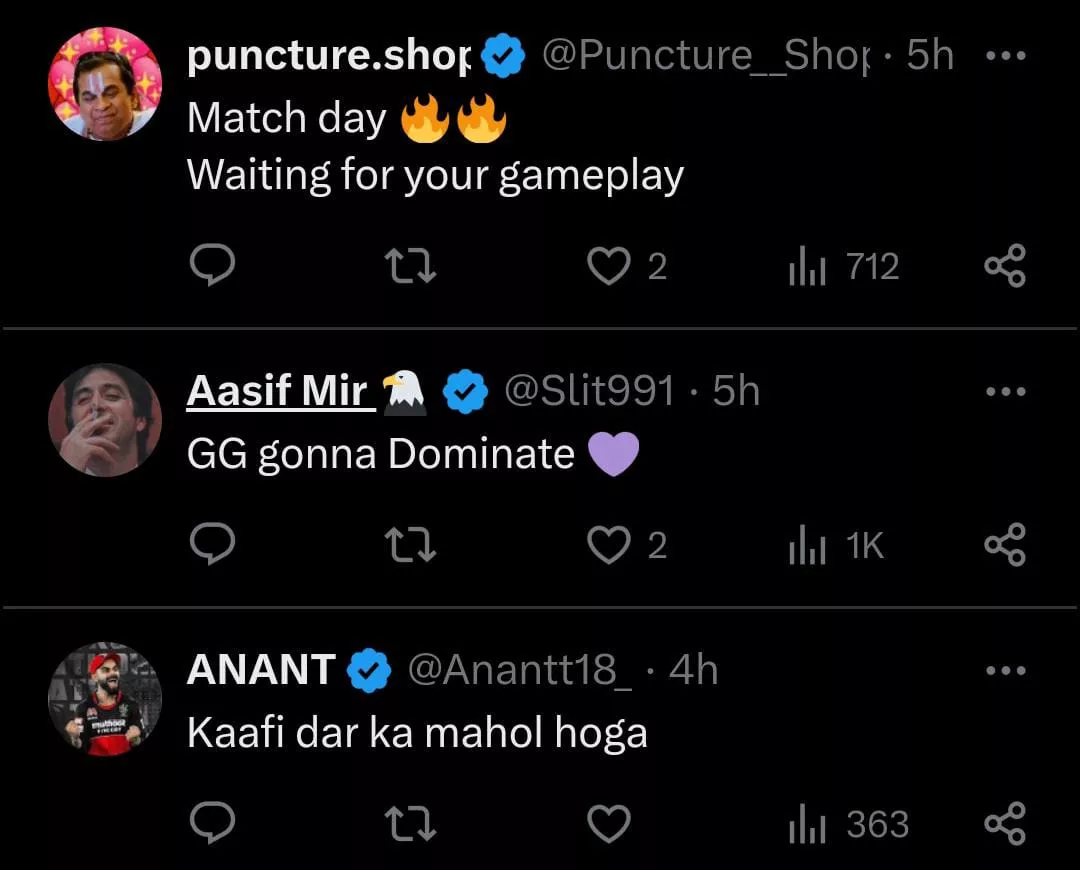This screenshot has width=1080, height=870.
Task: Retweet puncture.shop's Match day tweet
Action: click(411, 266)
